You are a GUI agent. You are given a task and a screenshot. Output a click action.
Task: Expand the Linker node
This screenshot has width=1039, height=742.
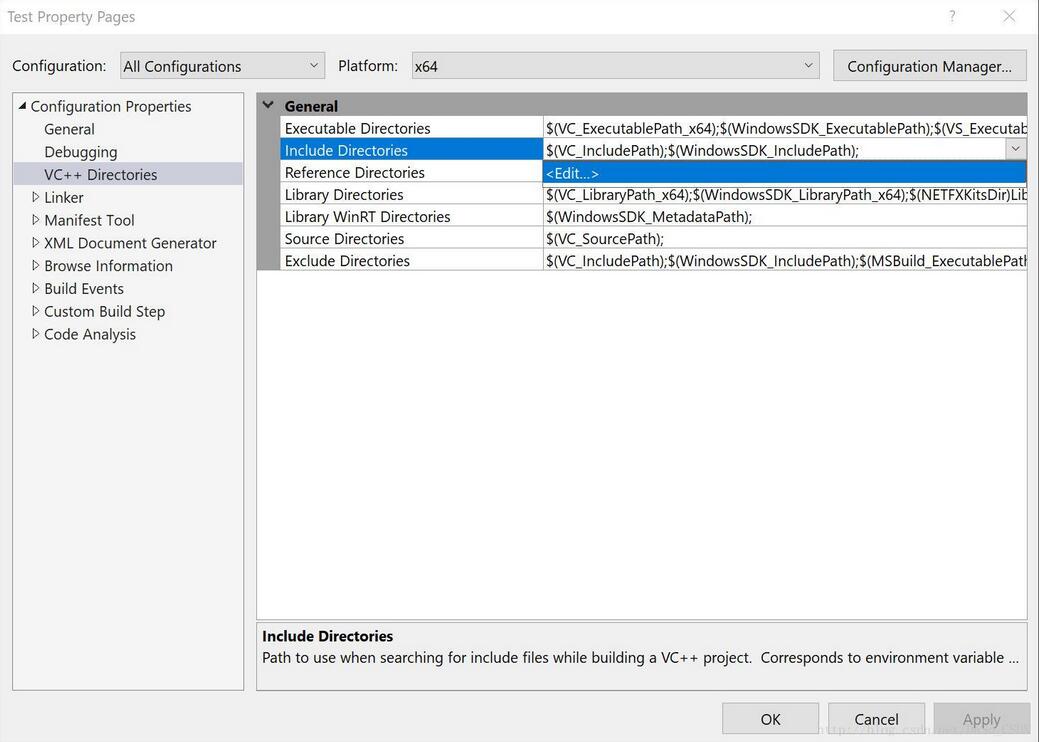click(35, 197)
